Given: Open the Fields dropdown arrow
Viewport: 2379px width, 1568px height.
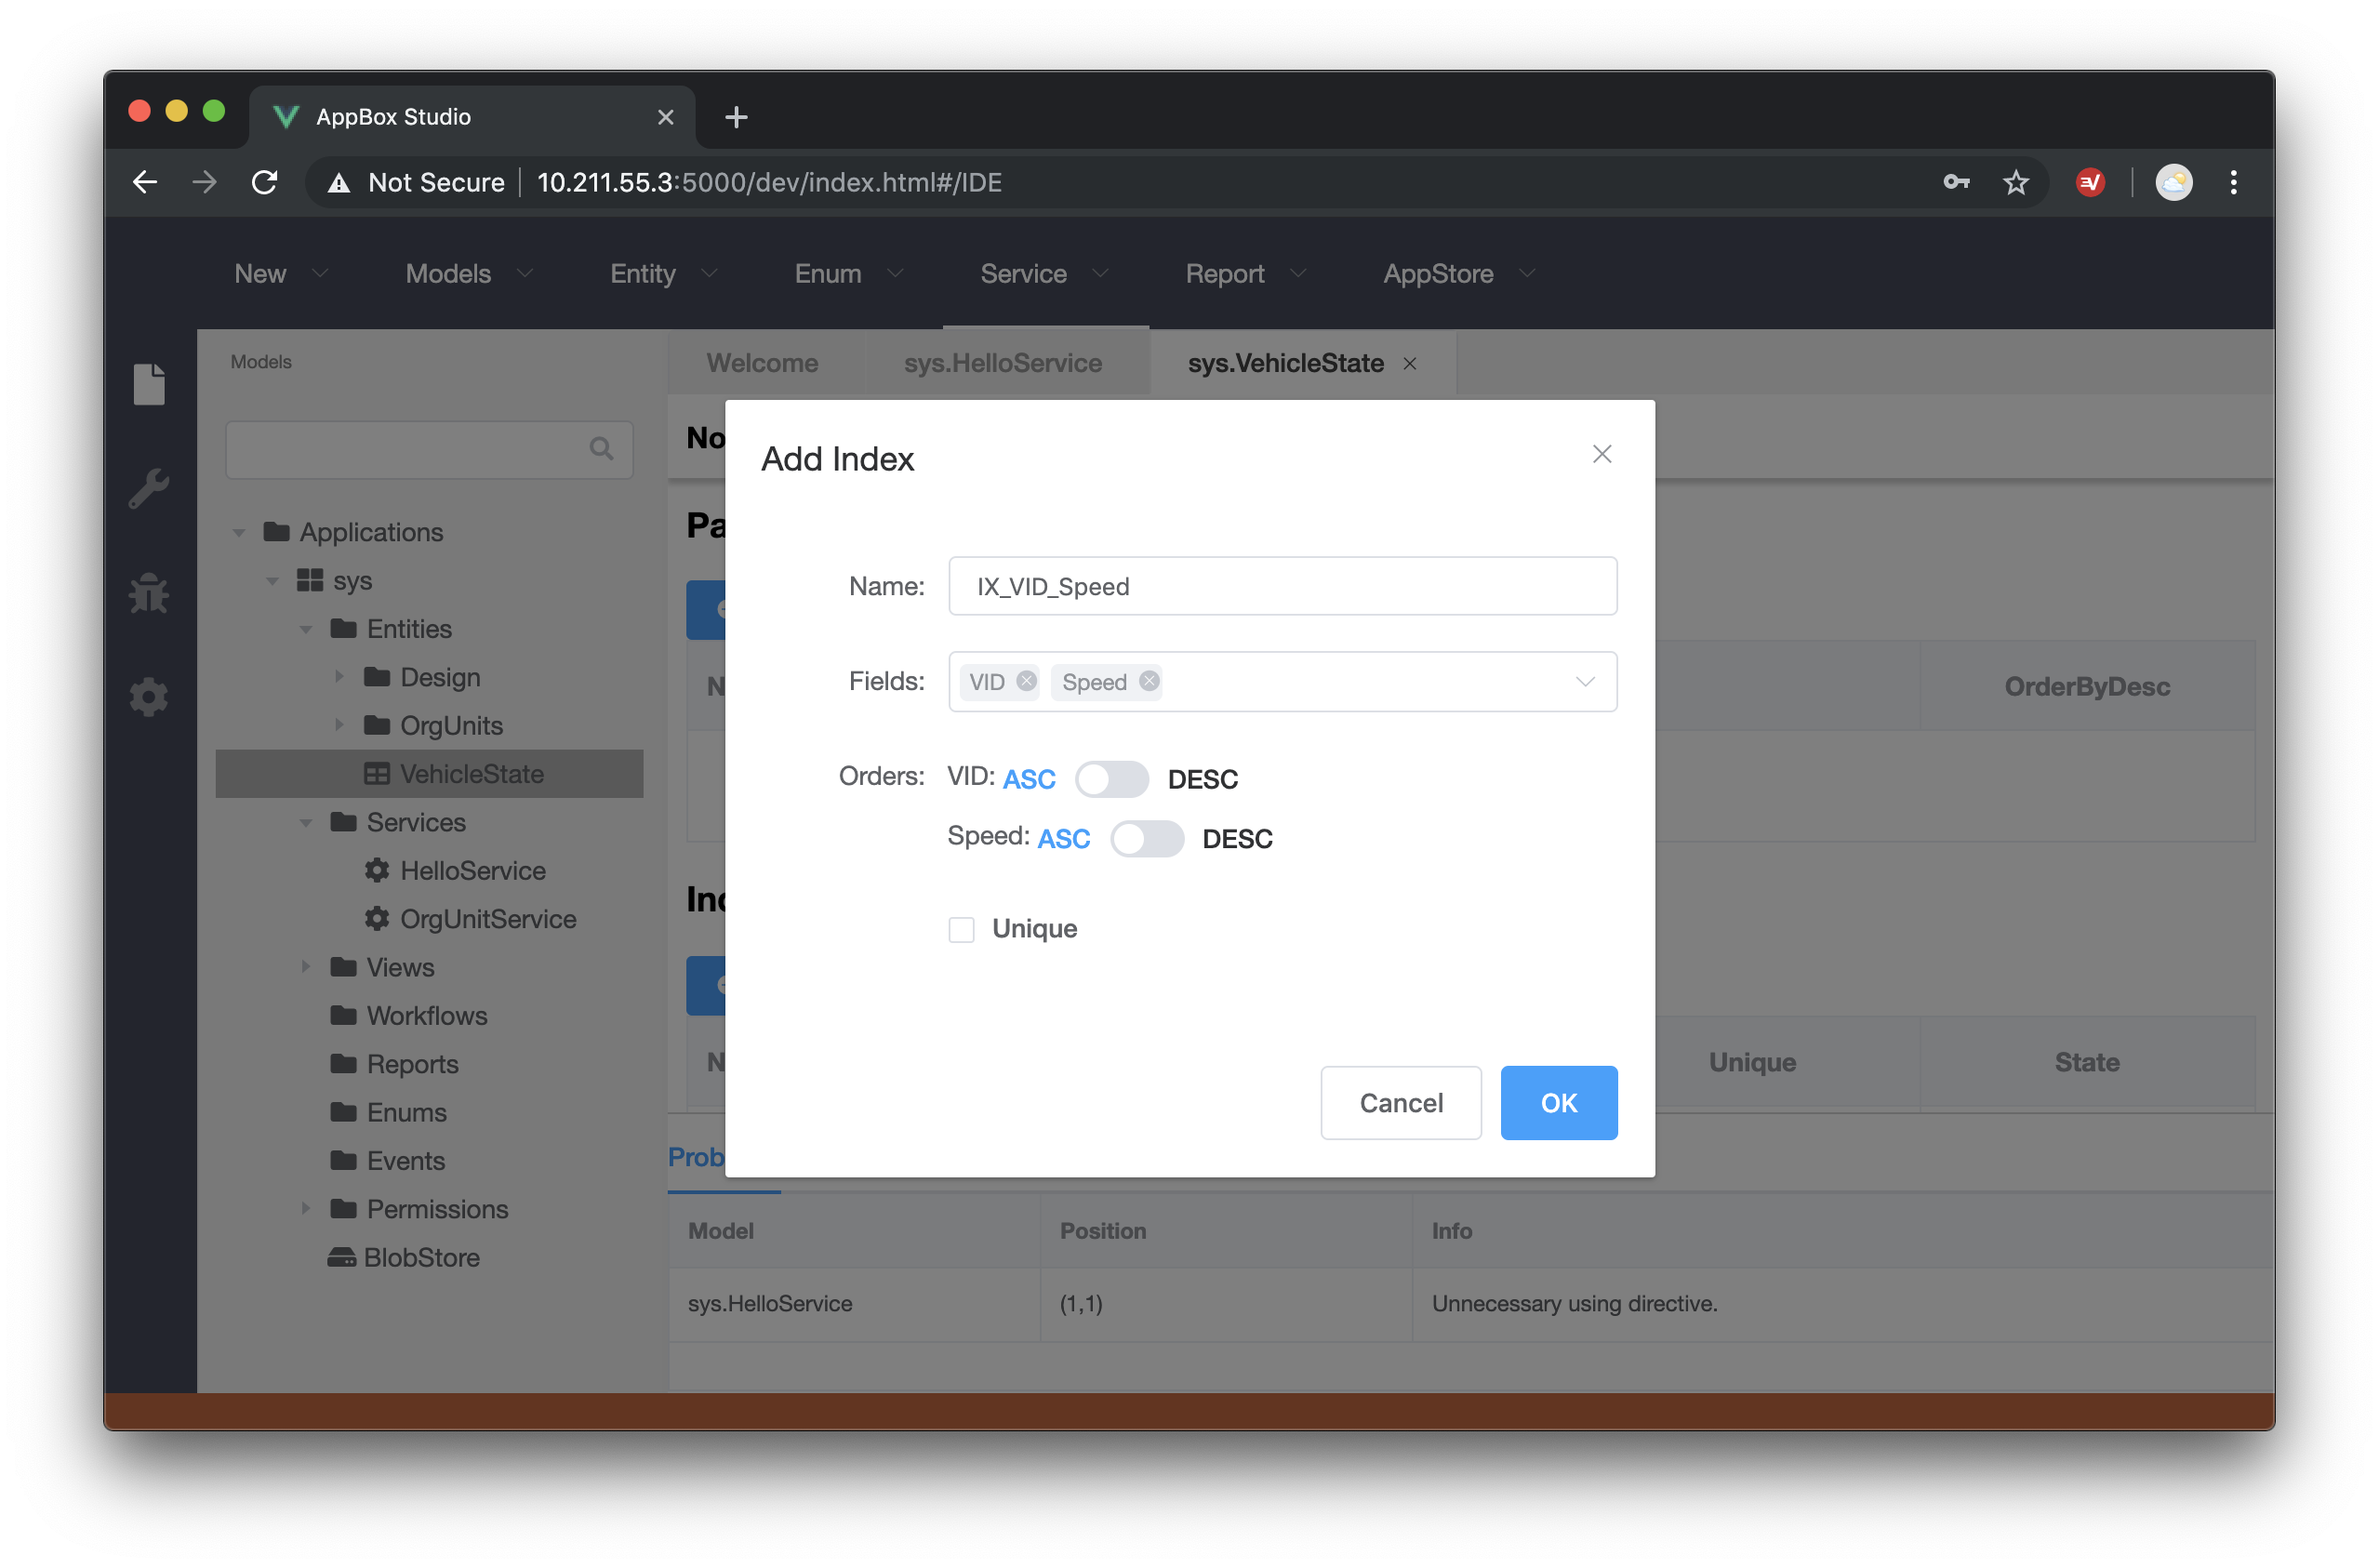Looking at the screenshot, I should (1584, 682).
